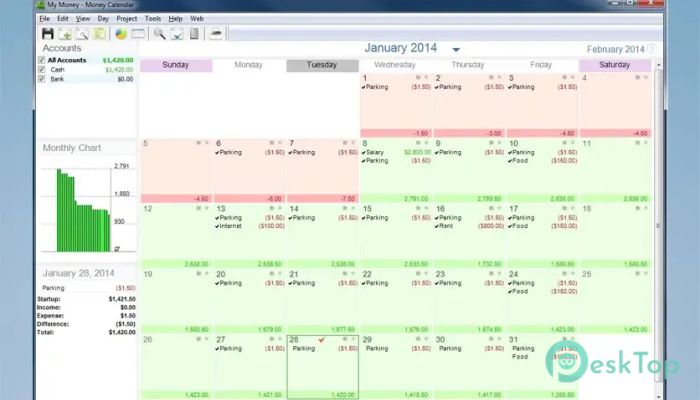This screenshot has width=700, height=400.
Task: Open the Help menu
Action: 175,18
